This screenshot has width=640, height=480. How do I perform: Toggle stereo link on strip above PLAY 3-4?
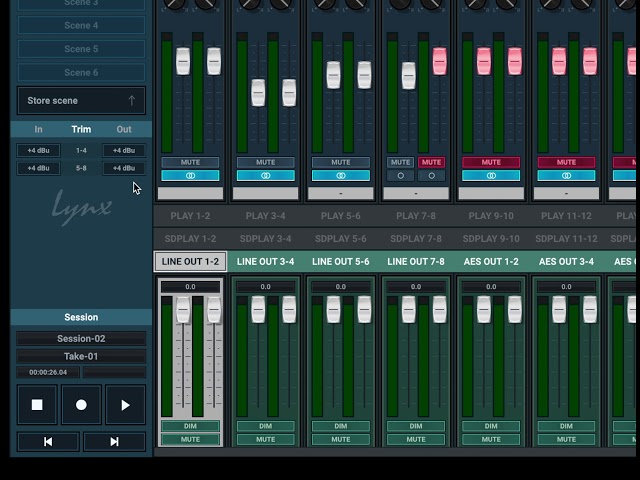click(x=265, y=176)
